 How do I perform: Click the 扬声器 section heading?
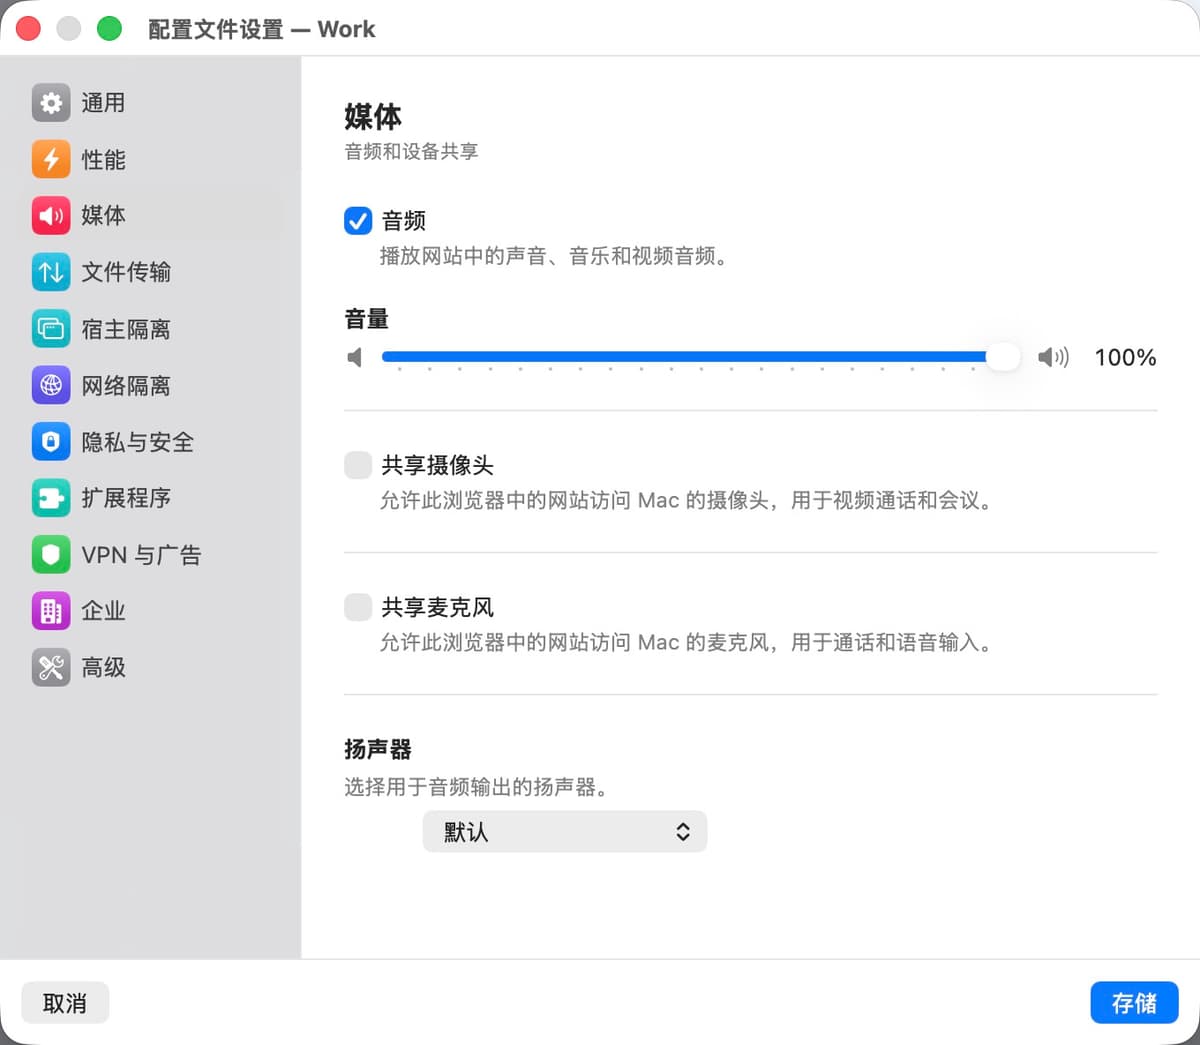378,749
